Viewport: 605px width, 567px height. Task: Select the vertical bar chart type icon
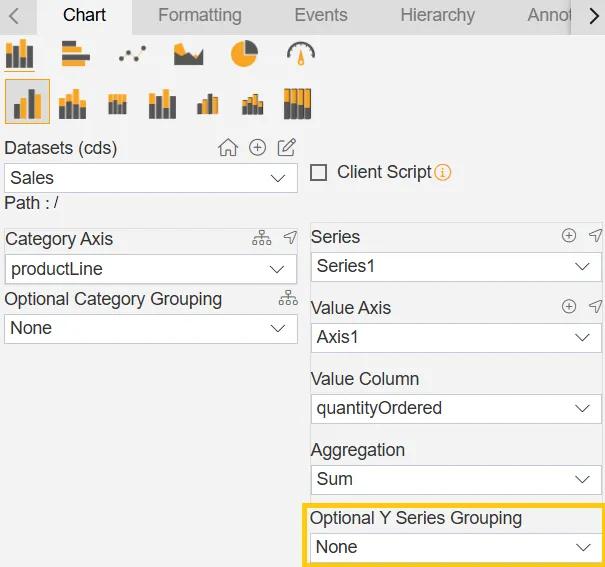pyautogui.click(x=19, y=54)
